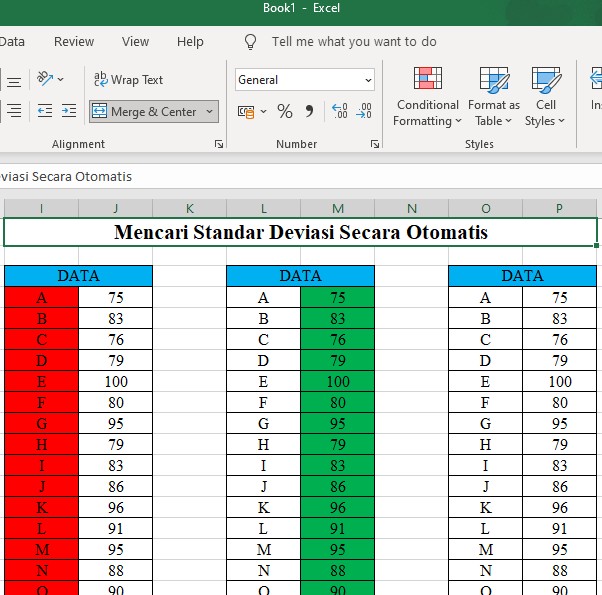Select DATA header above green column
Image resolution: width=602 pixels, height=595 pixels.
(300, 276)
